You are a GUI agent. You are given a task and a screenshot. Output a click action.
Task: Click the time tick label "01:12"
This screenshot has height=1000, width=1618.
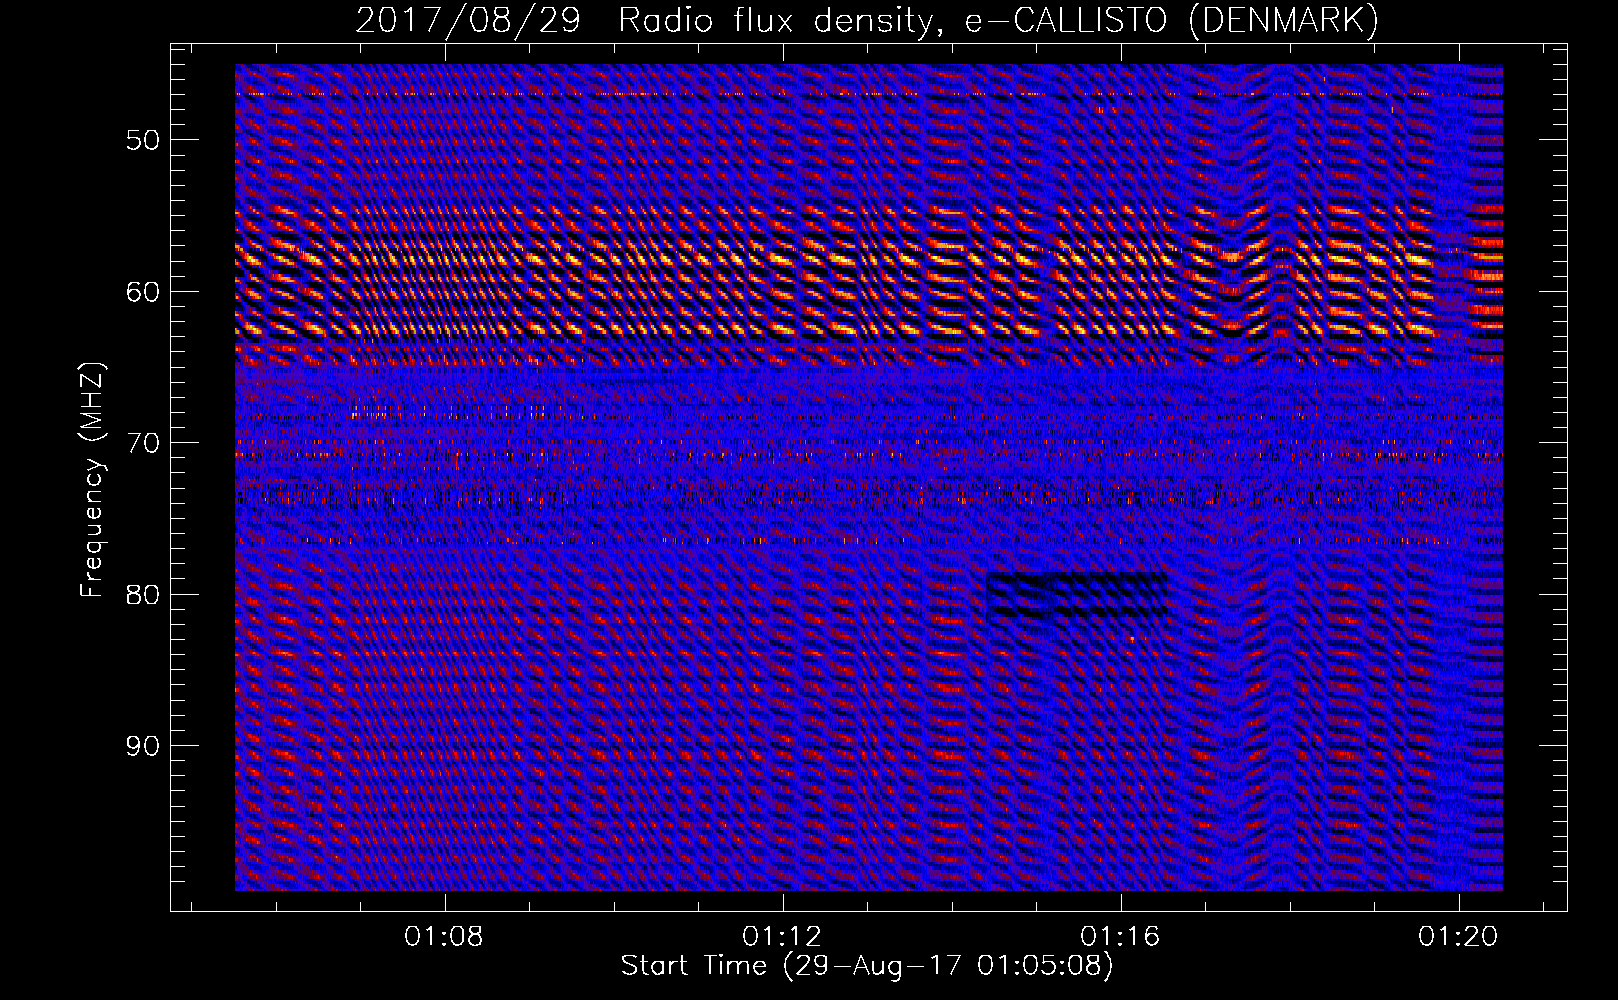tap(783, 936)
